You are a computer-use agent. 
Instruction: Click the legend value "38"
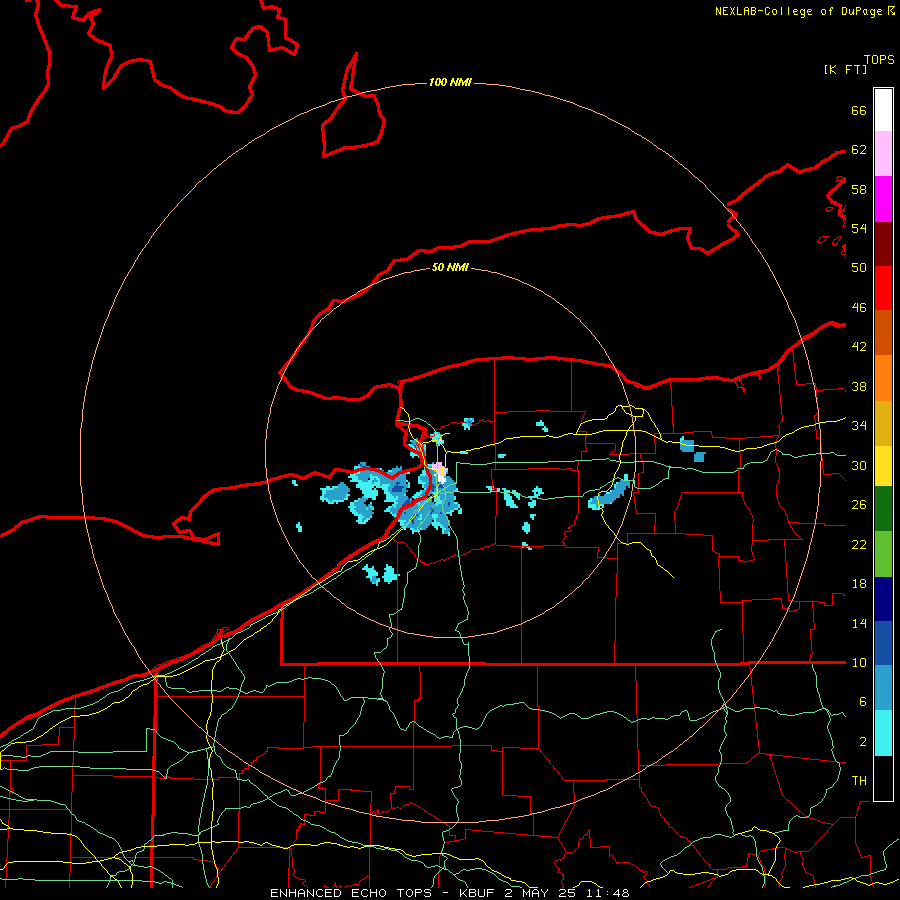(x=859, y=386)
